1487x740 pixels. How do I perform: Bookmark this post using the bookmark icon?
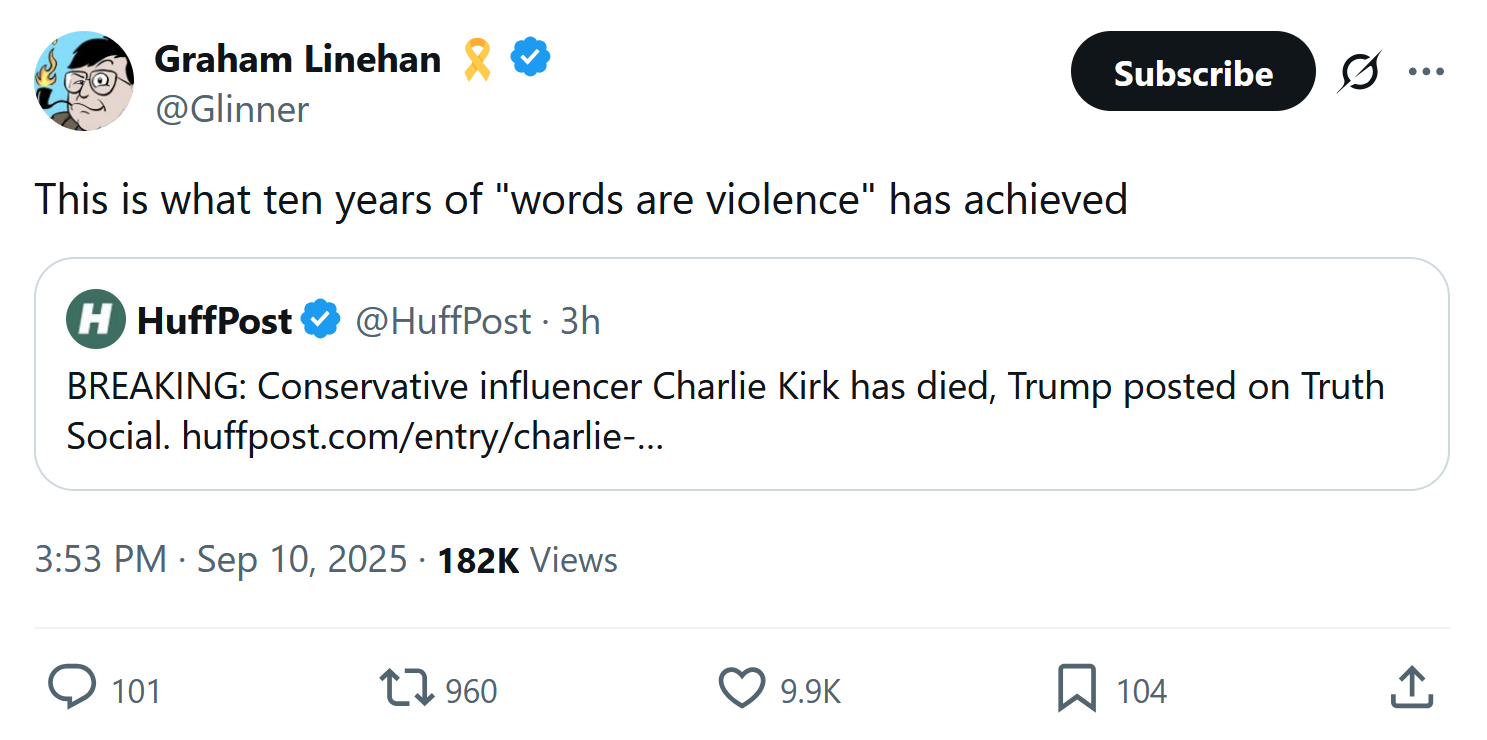pyautogui.click(x=1077, y=688)
